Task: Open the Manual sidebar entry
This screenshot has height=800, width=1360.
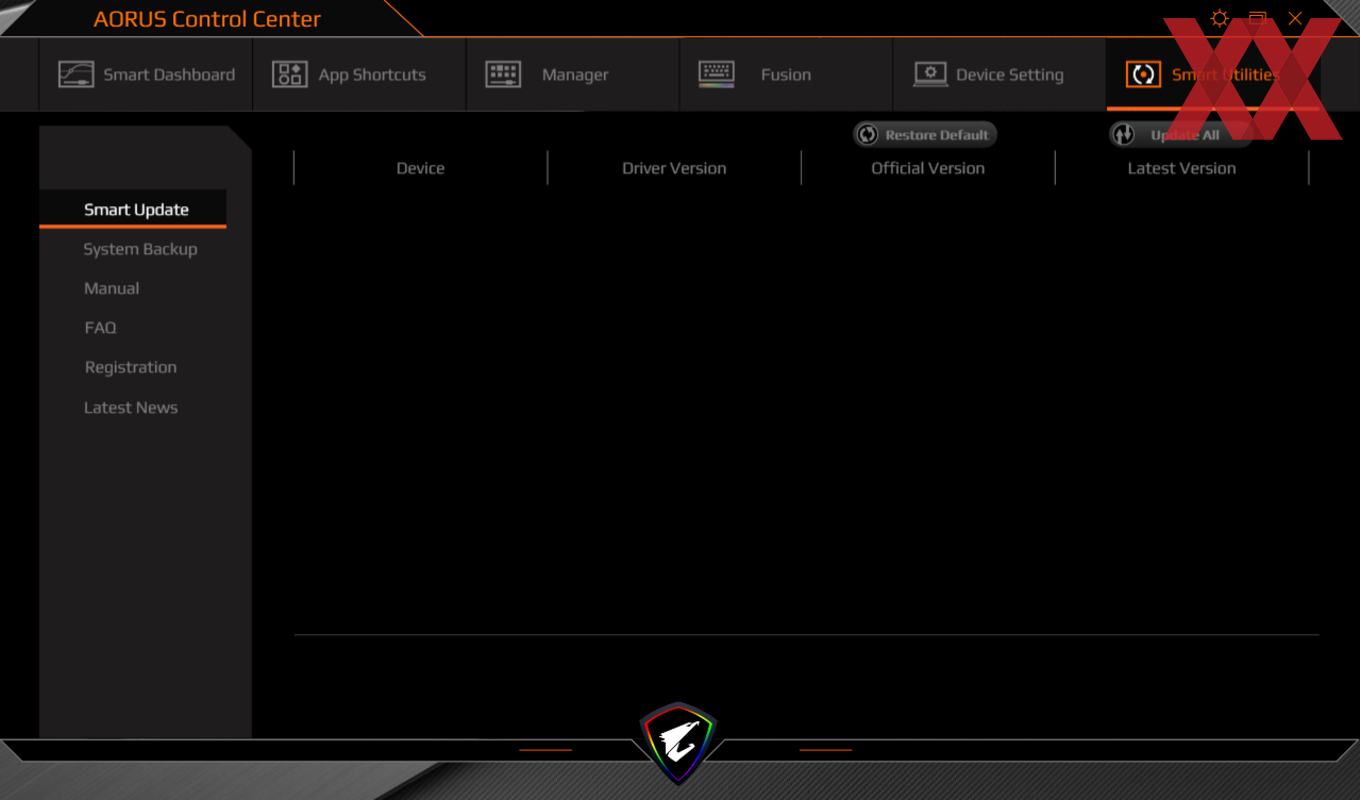Action: pos(112,288)
